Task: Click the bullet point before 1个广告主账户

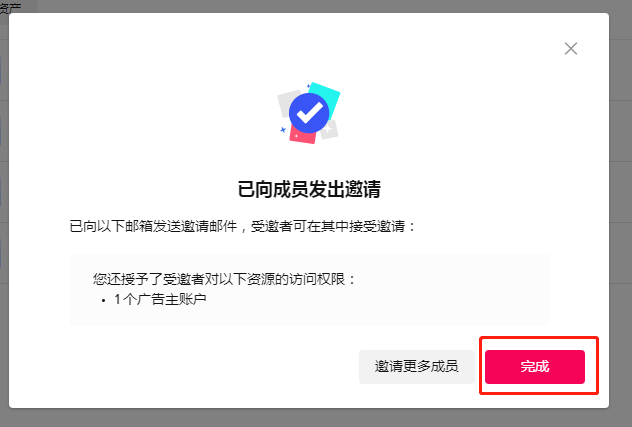Action: [104, 301]
